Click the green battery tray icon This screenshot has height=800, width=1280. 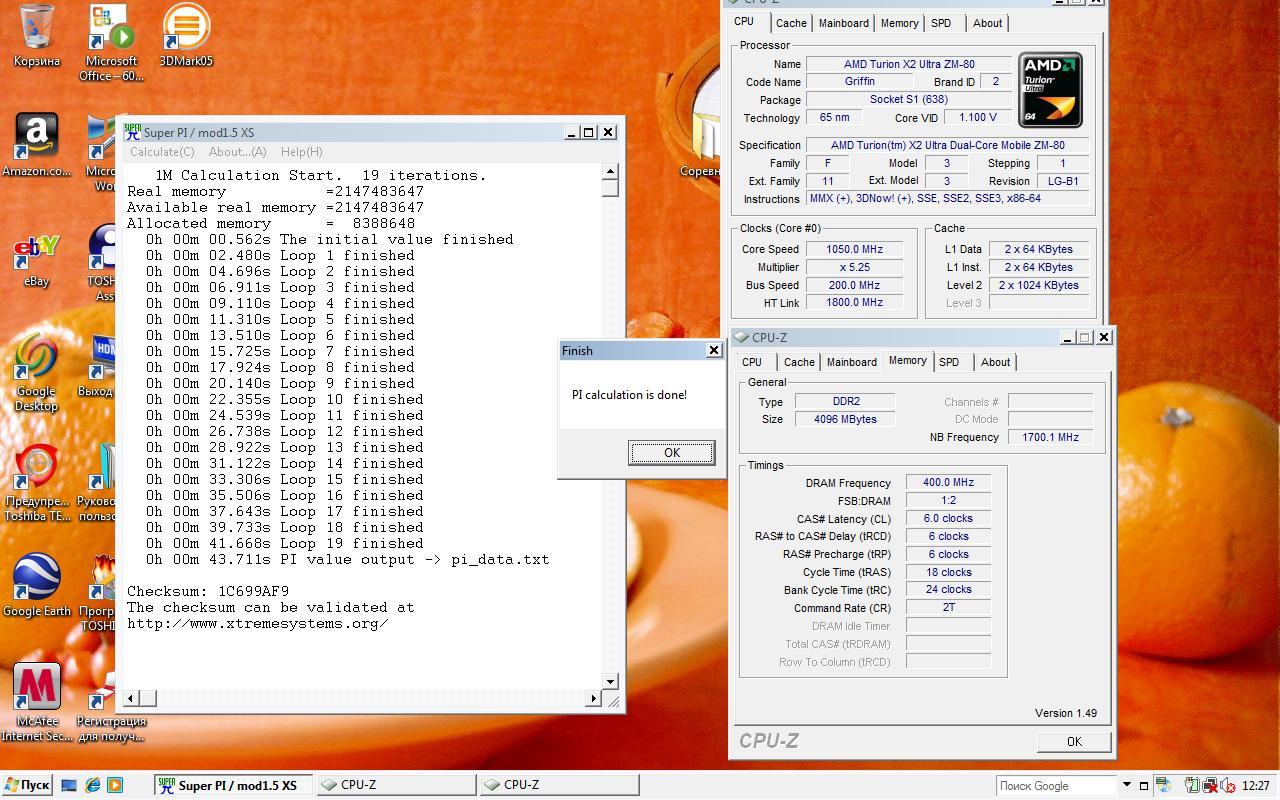pyautogui.click(x=1193, y=785)
